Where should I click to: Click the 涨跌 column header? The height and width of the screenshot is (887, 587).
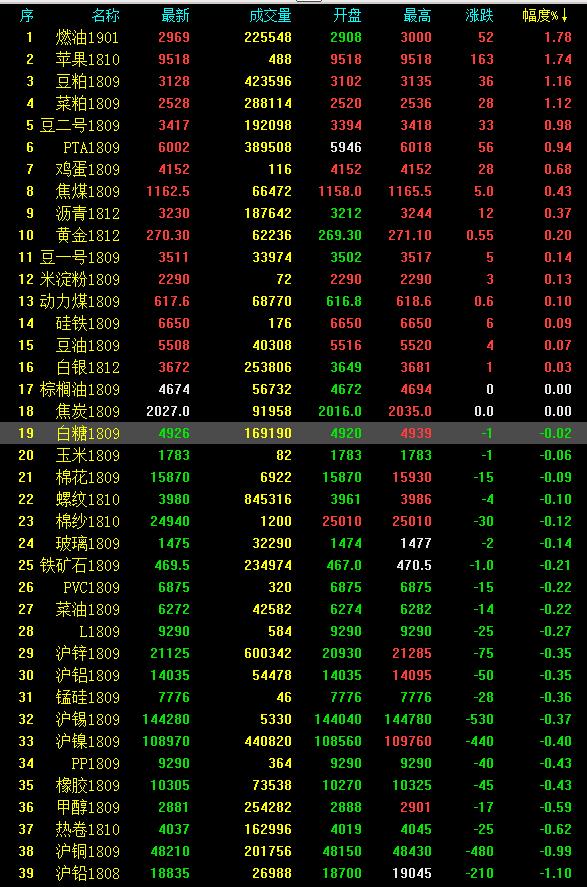(x=480, y=15)
